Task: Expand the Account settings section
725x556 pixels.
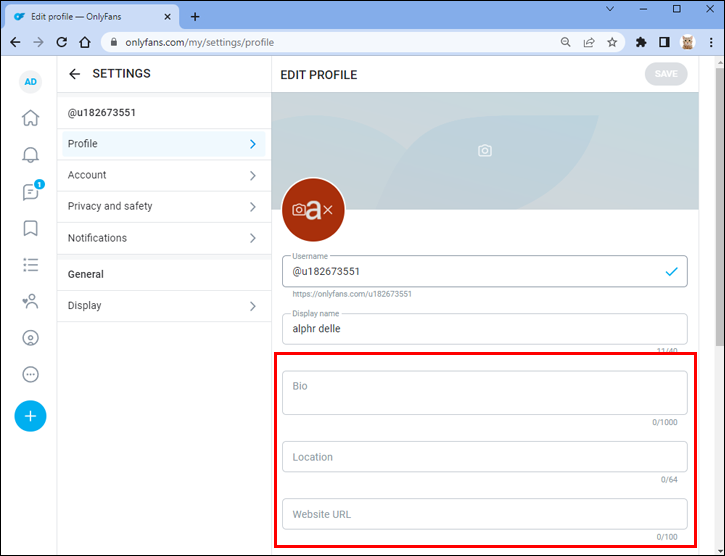Action: click(x=164, y=175)
